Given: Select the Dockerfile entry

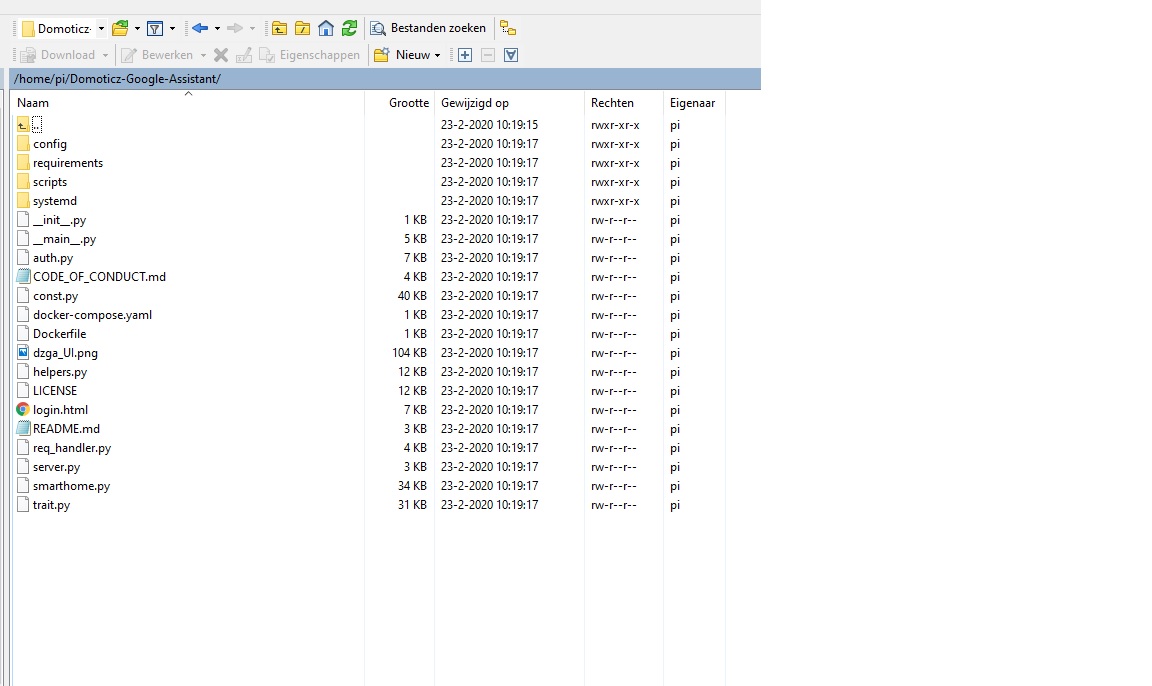Looking at the screenshot, I should coord(60,334).
